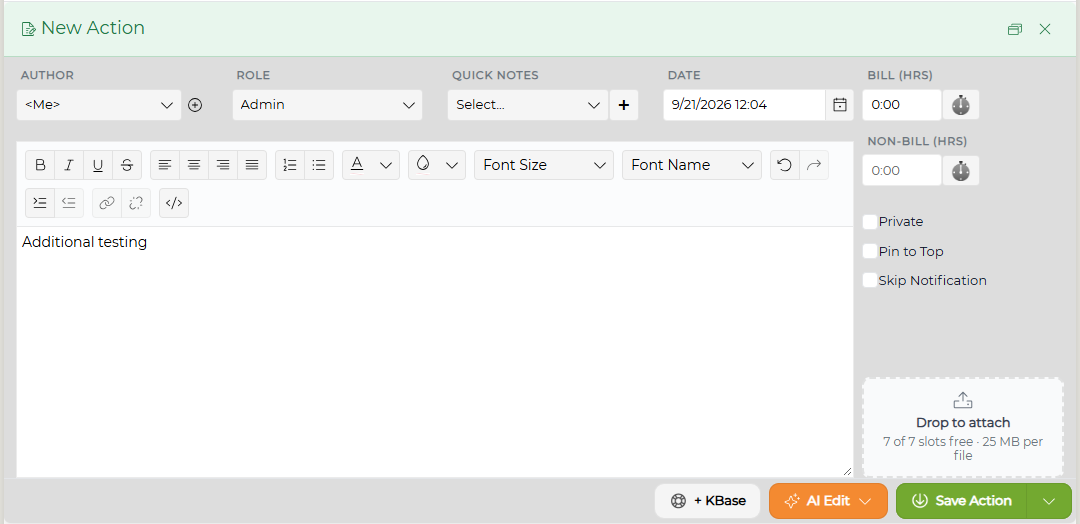Click the + KBase button

[x=707, y=501]
